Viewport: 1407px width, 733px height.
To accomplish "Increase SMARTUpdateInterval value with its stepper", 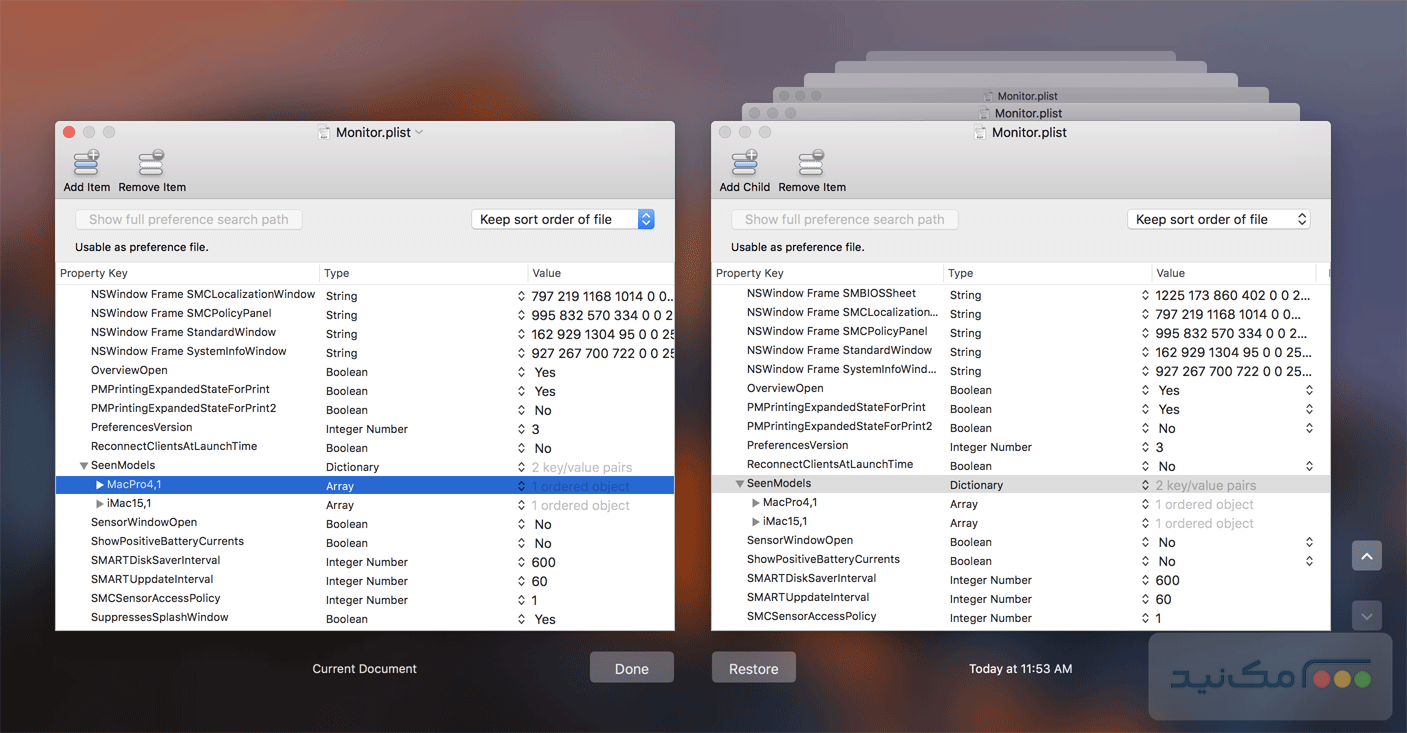I will click(521, 578).
